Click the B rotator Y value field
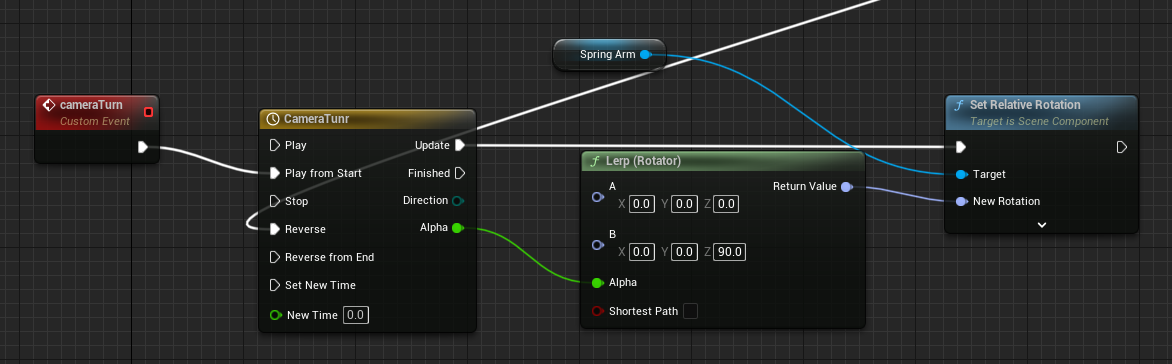This screenshot has width=1172, height=364. (x=684, y=252)
